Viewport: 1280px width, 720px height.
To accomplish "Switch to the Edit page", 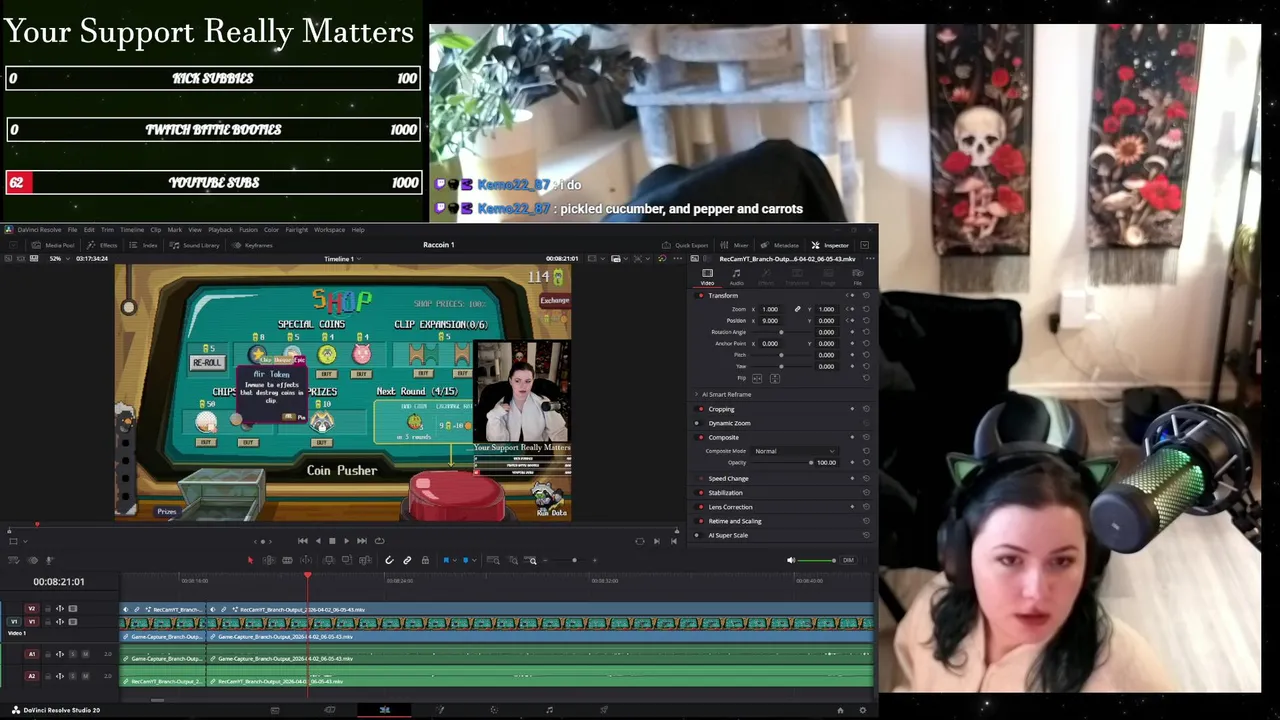I will [x=385, y=710].
